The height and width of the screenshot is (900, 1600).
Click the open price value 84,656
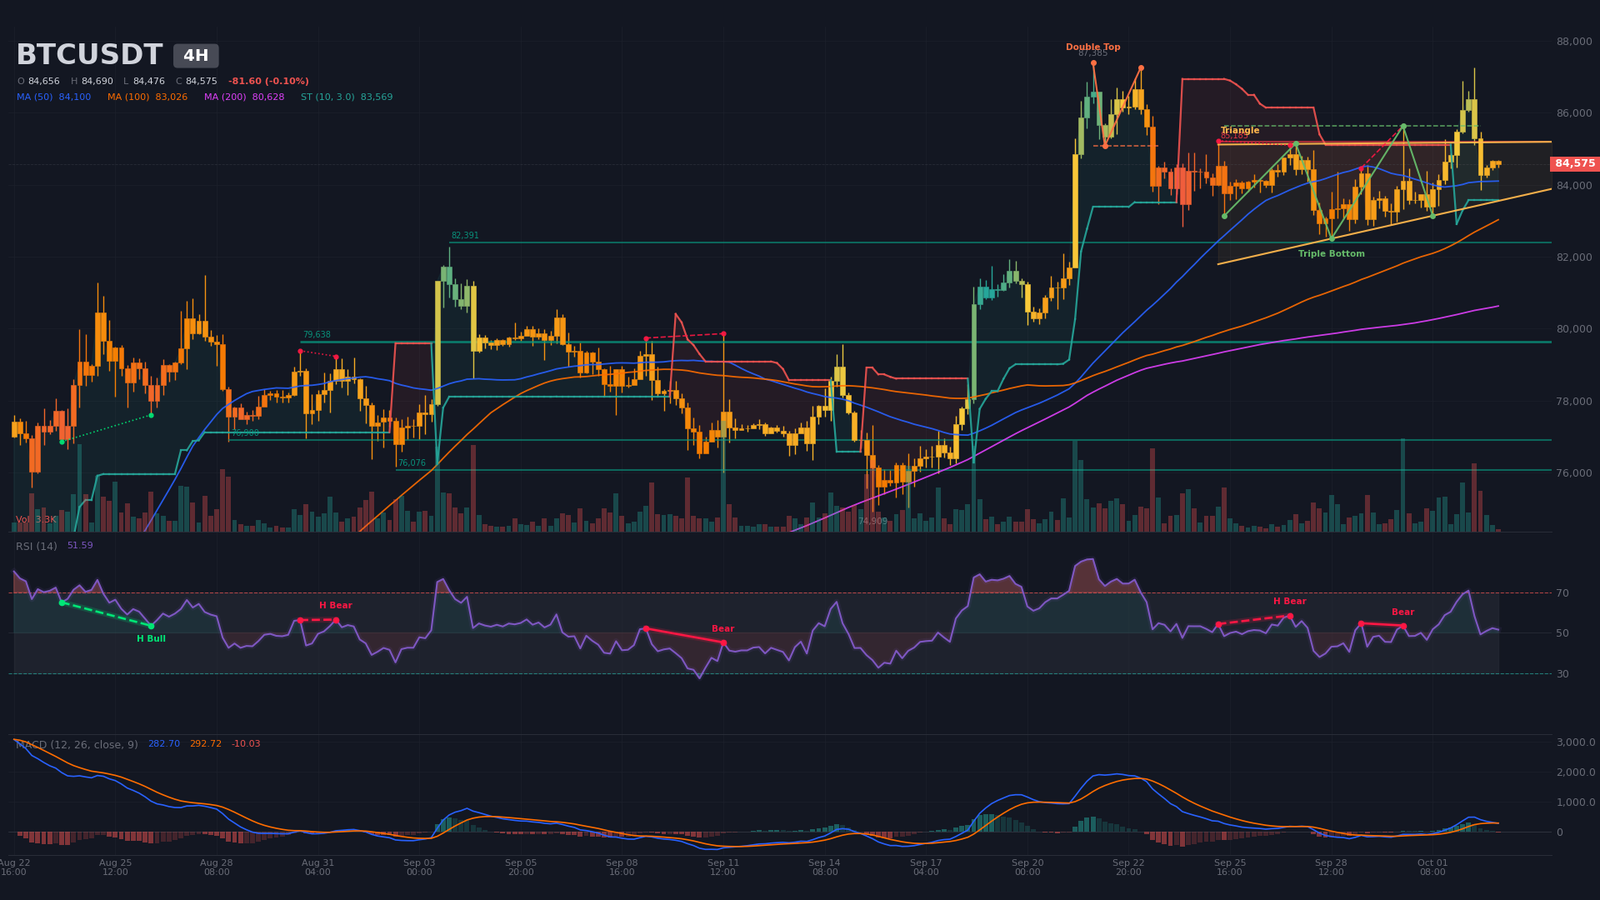tap(44, 81)
